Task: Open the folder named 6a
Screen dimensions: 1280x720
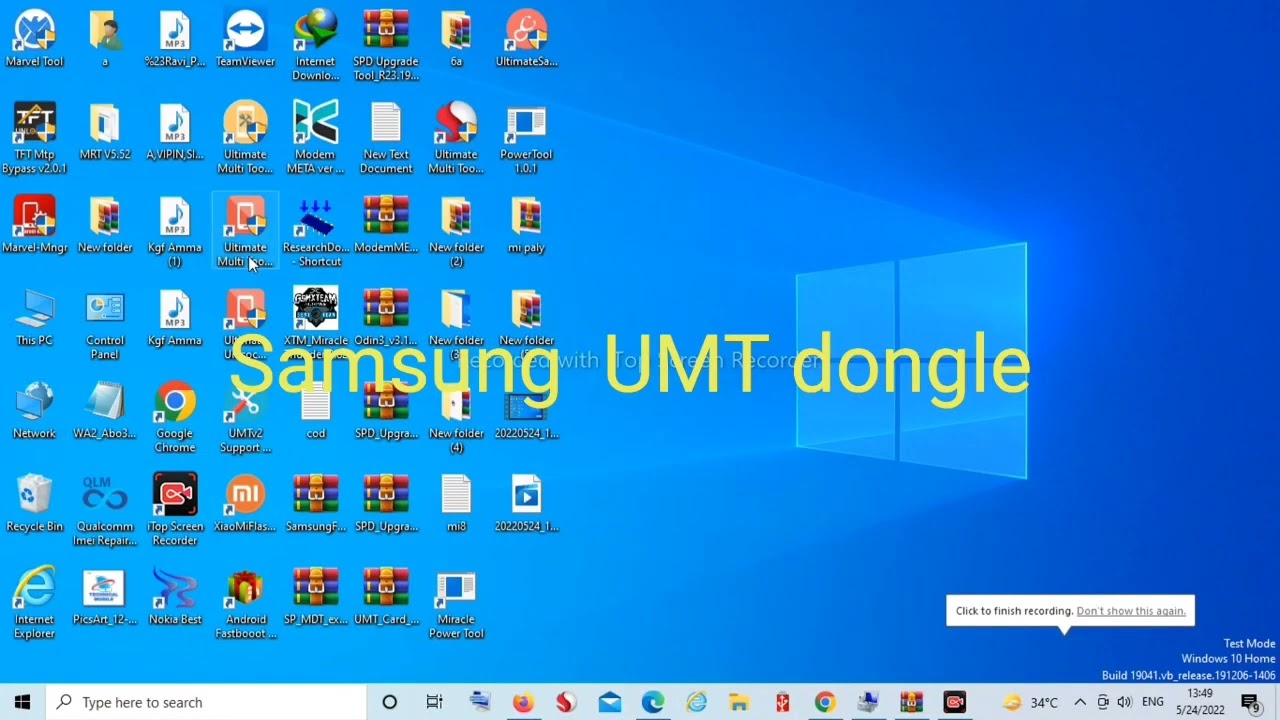Action: 456,40
